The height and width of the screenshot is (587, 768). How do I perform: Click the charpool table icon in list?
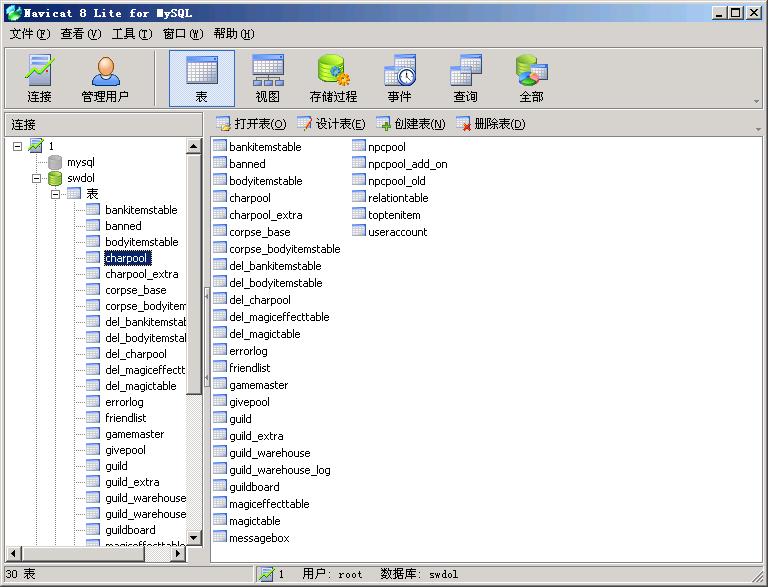pos(220,197)
